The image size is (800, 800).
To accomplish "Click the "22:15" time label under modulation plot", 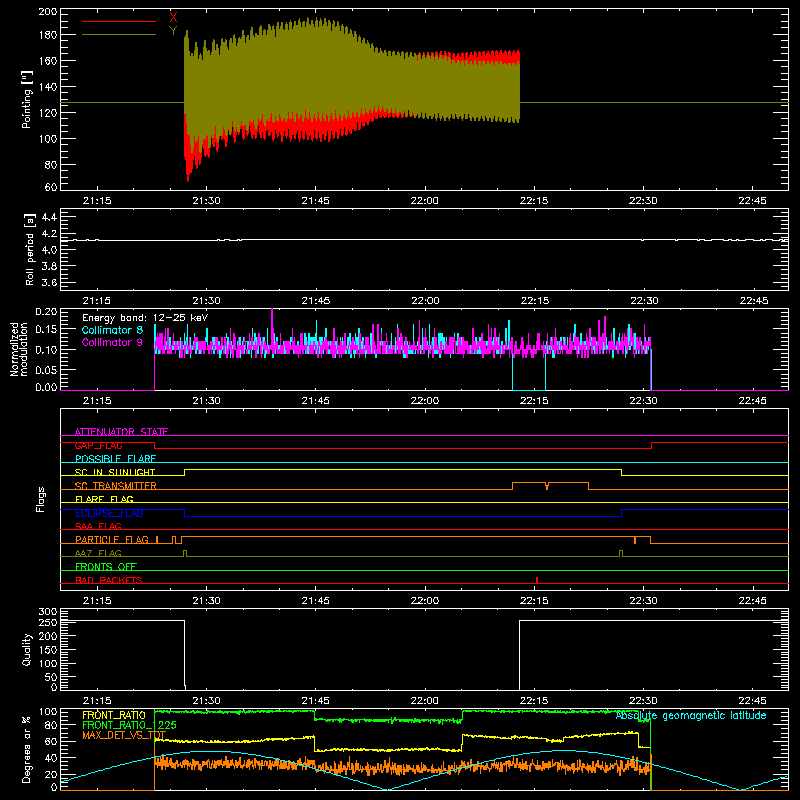I will [534, 401].
